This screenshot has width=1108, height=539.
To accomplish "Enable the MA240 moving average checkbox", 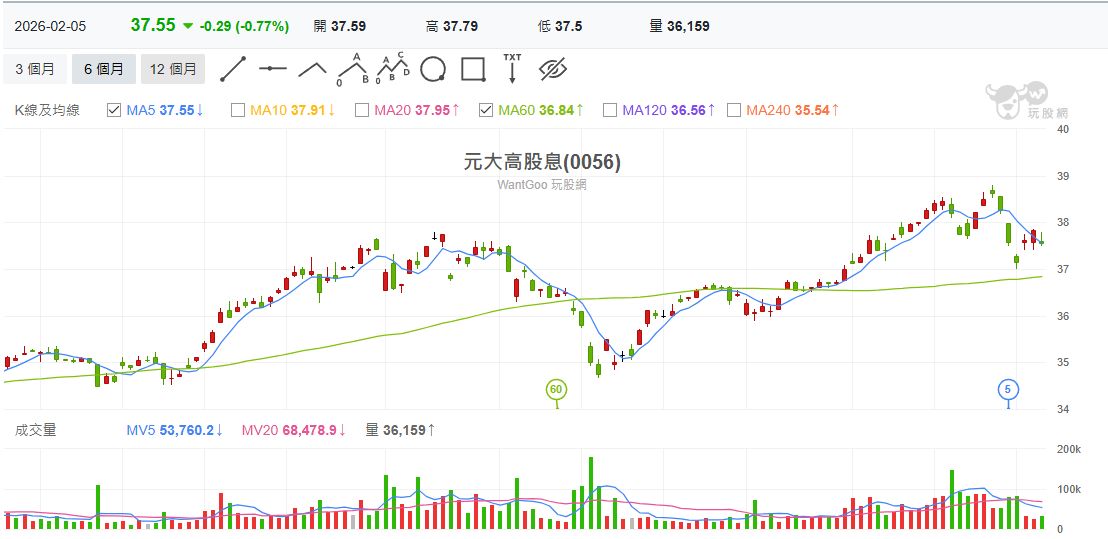I will click(x=734, y=110).
